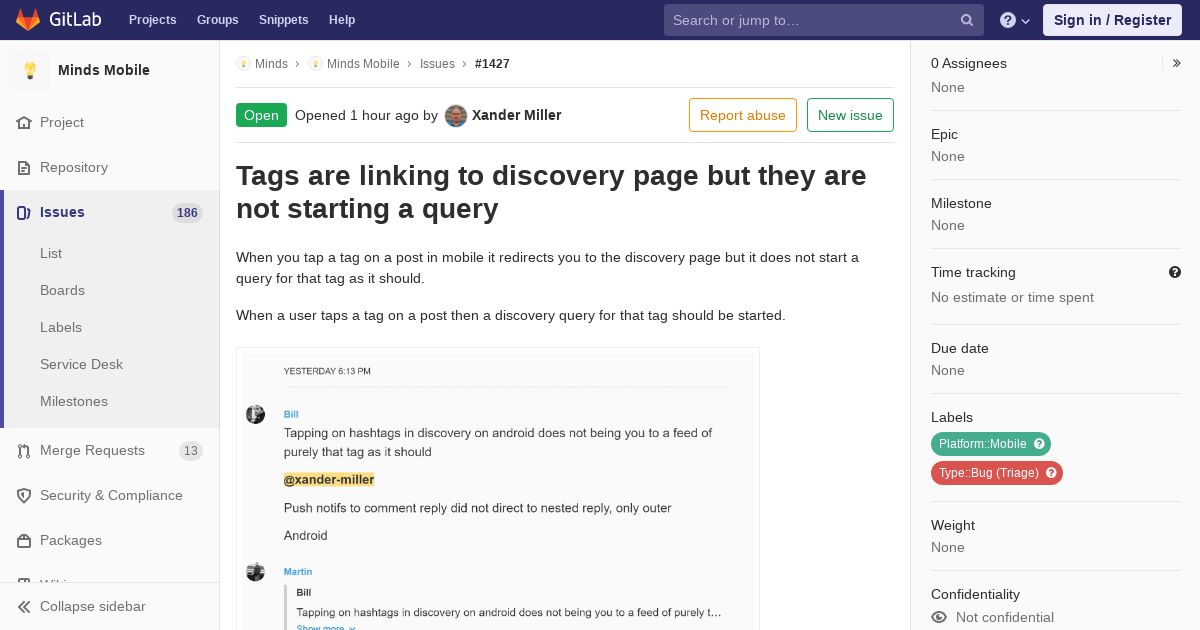Click the green Open status badge
Screen dimensions: 1200x630
pyautogui.click(x=261, y=115)
